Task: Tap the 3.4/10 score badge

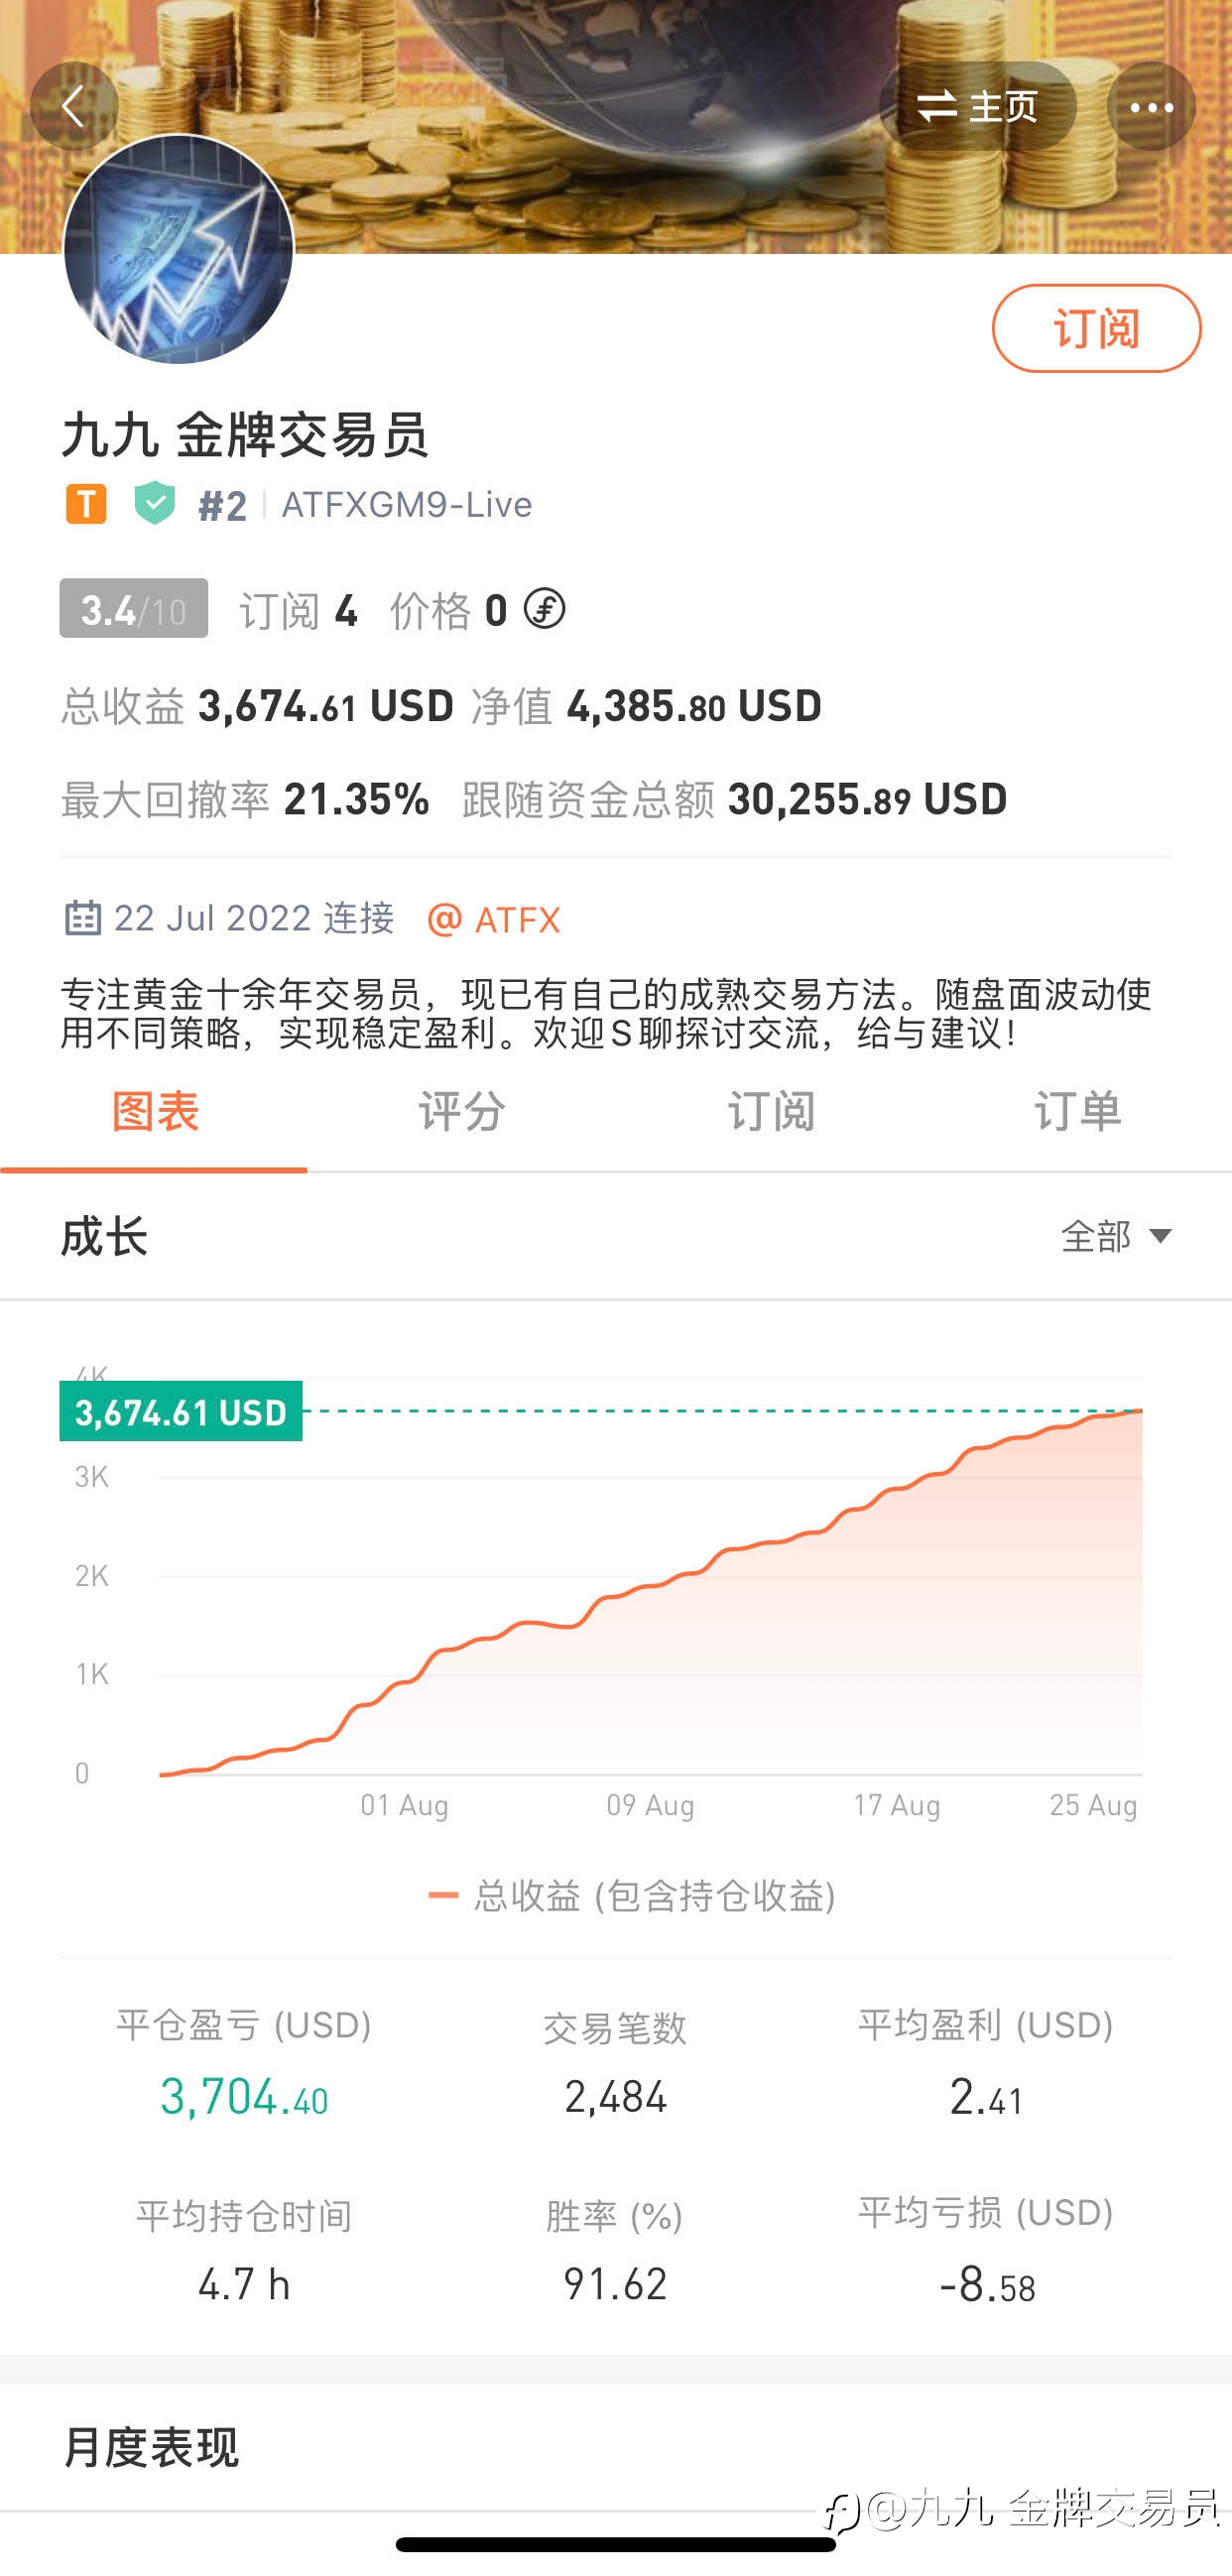Action: pyautogui.click(x=134, y=609)
